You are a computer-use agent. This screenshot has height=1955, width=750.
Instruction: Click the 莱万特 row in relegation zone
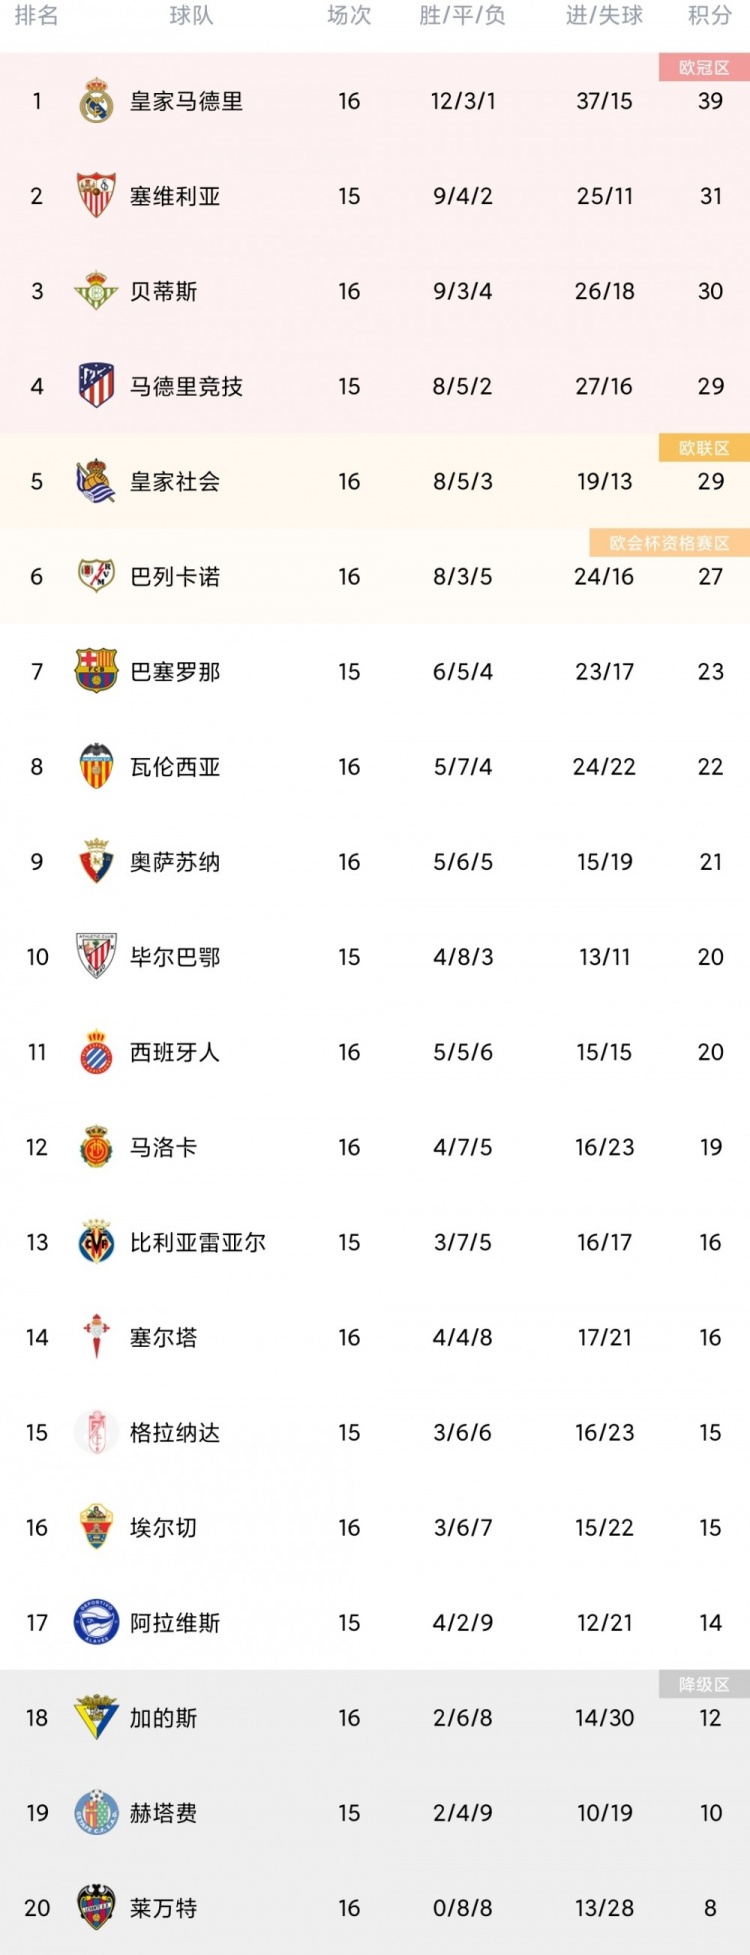click(x=375, y=1907)
